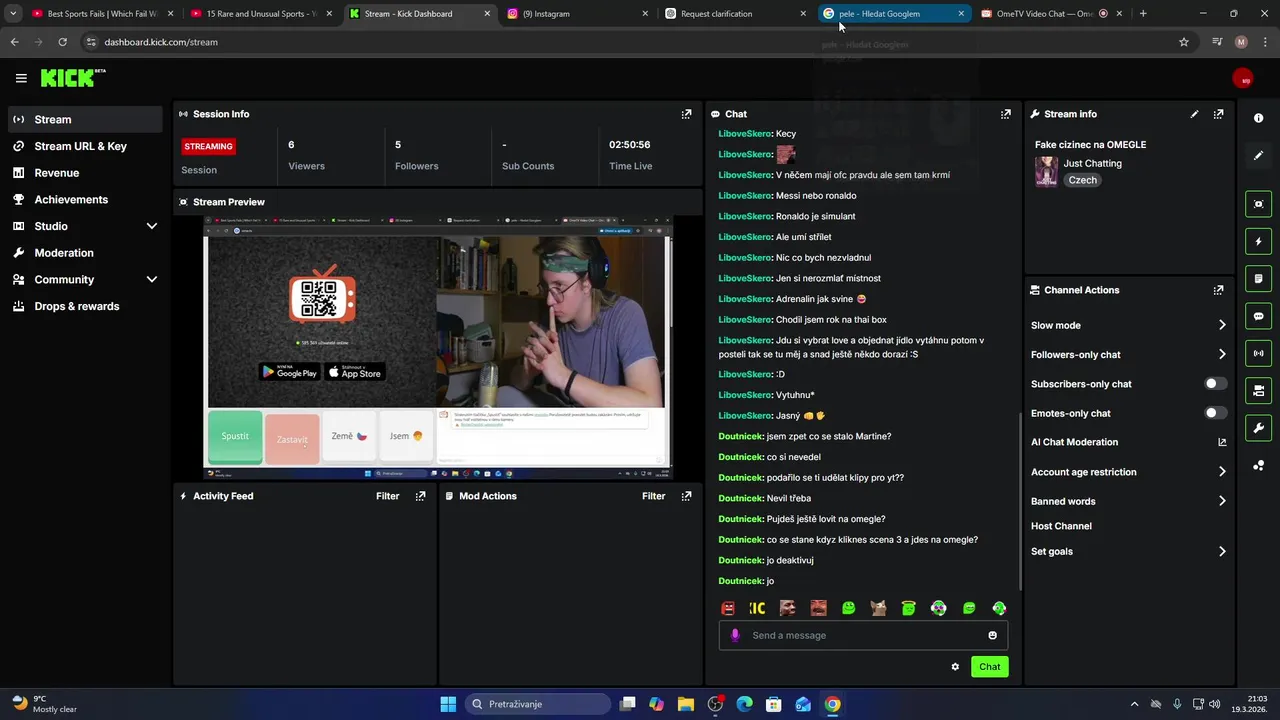Click the taskbar search box Pretraživanje

538,704
